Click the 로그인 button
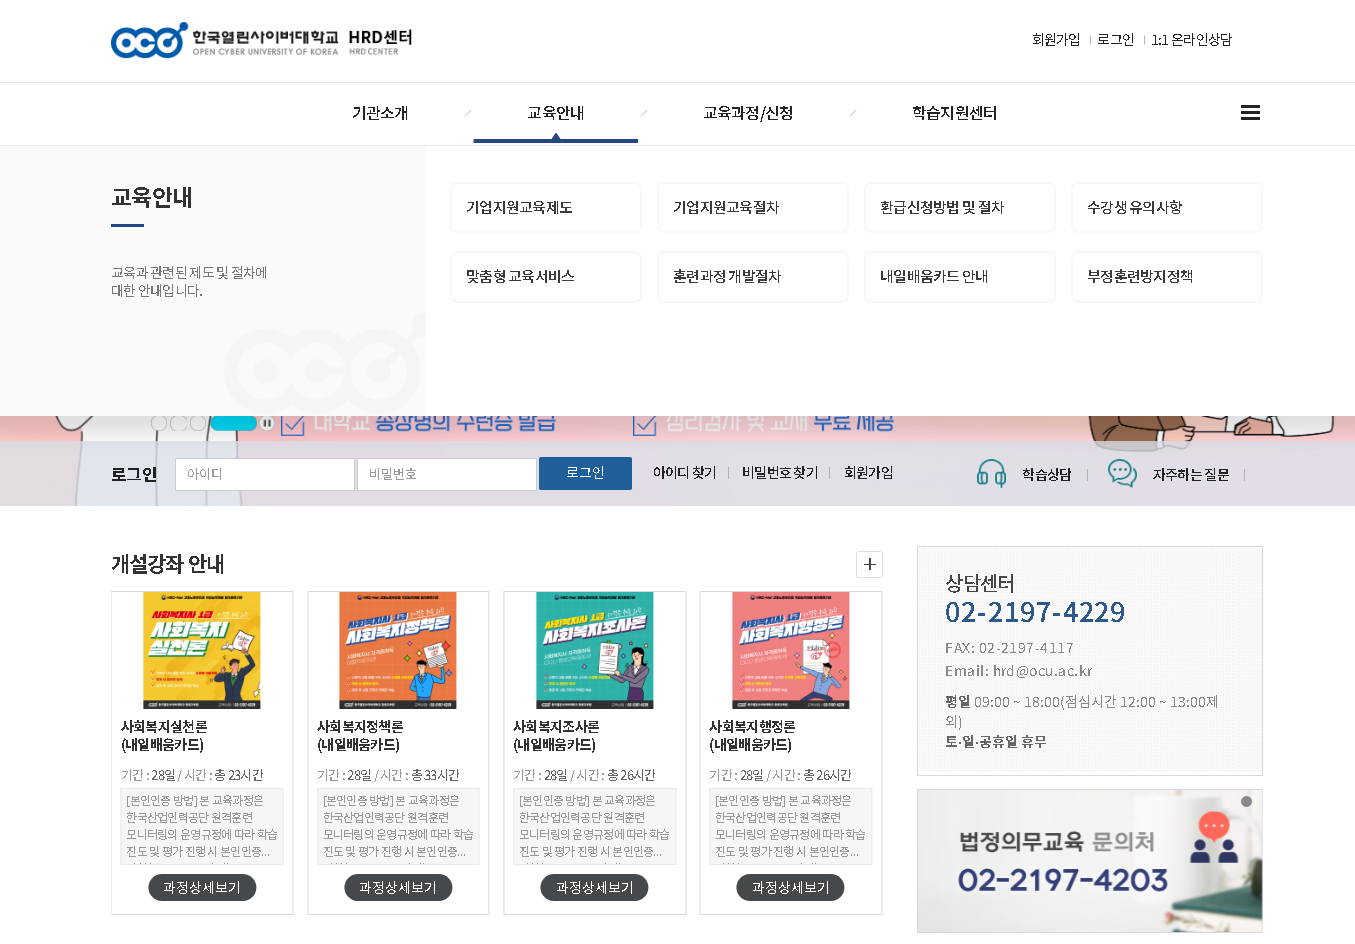 point(584,473)
